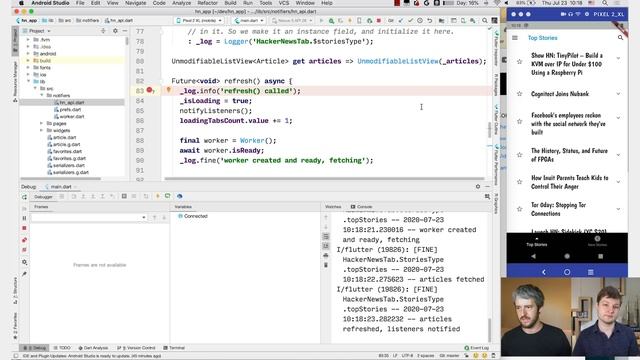
Task: Open the frames thread dropdown
Action: [89, 218]
